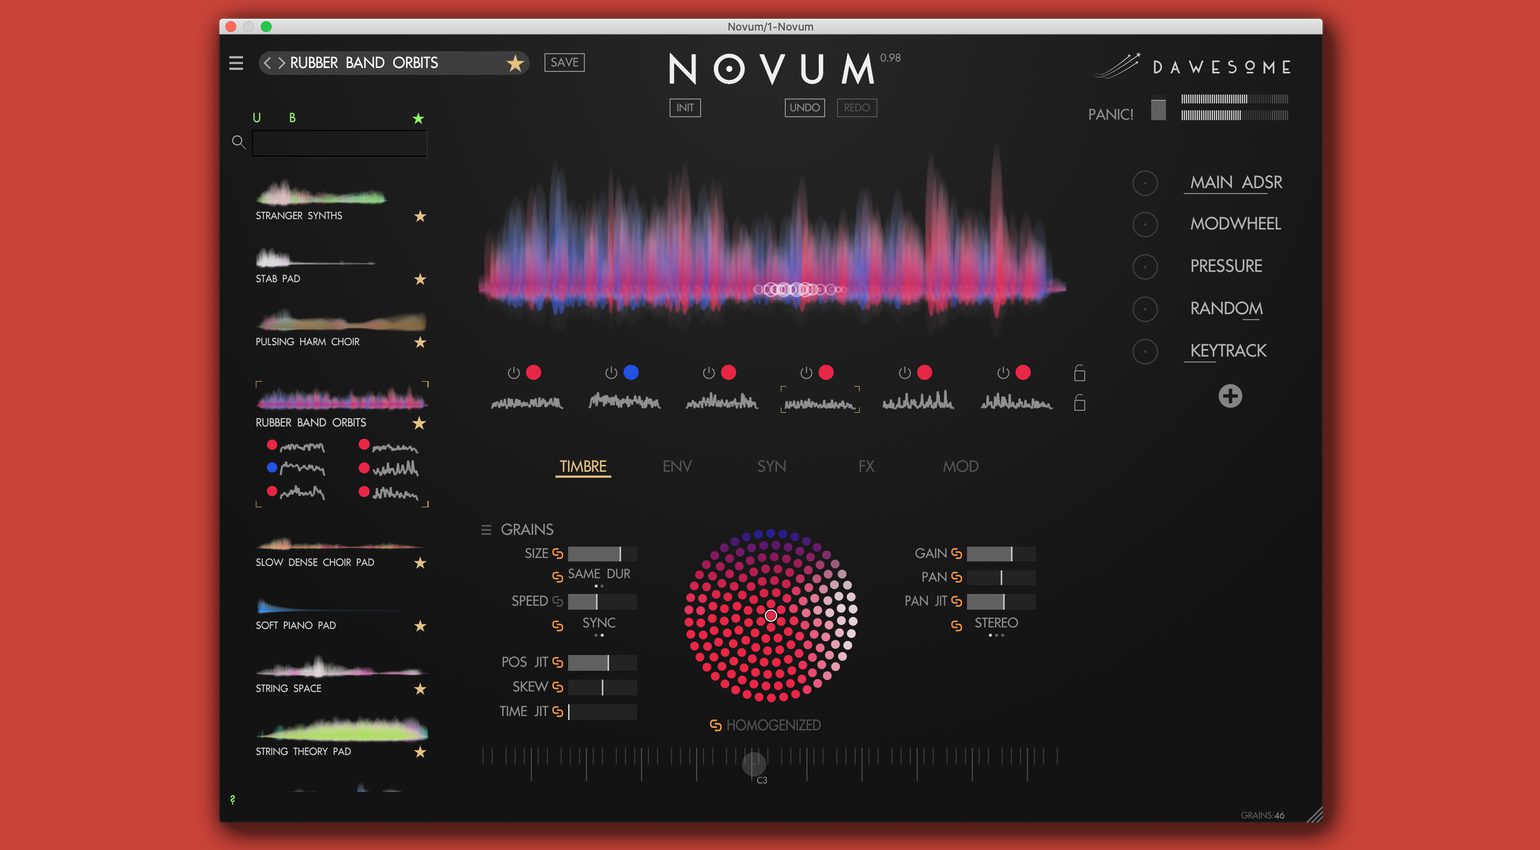
Task: Select the U preset filter
Action: (x=257, y=118)
